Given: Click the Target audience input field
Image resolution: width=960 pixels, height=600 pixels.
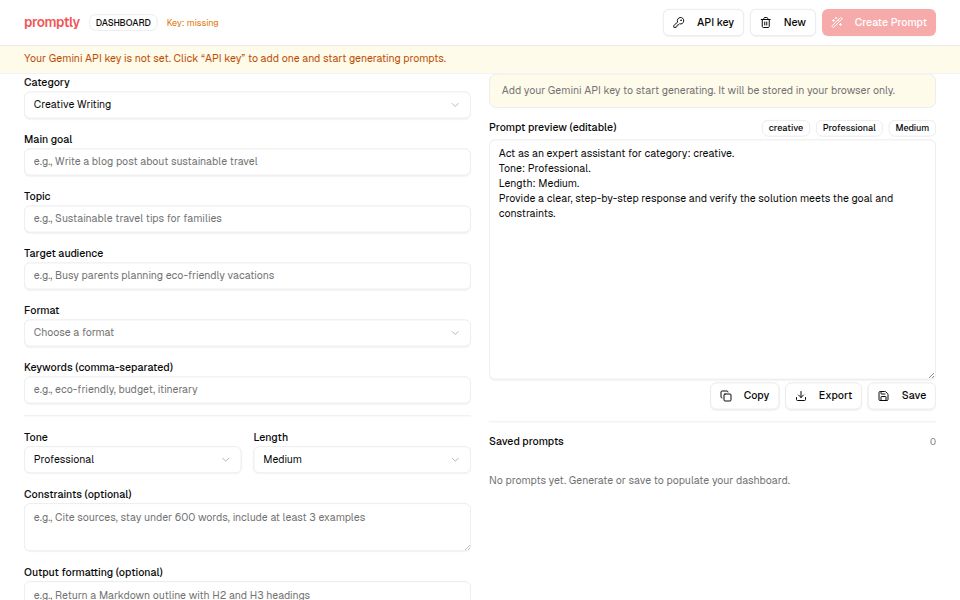Looking at the screenshot, I should tap(247, 276).
